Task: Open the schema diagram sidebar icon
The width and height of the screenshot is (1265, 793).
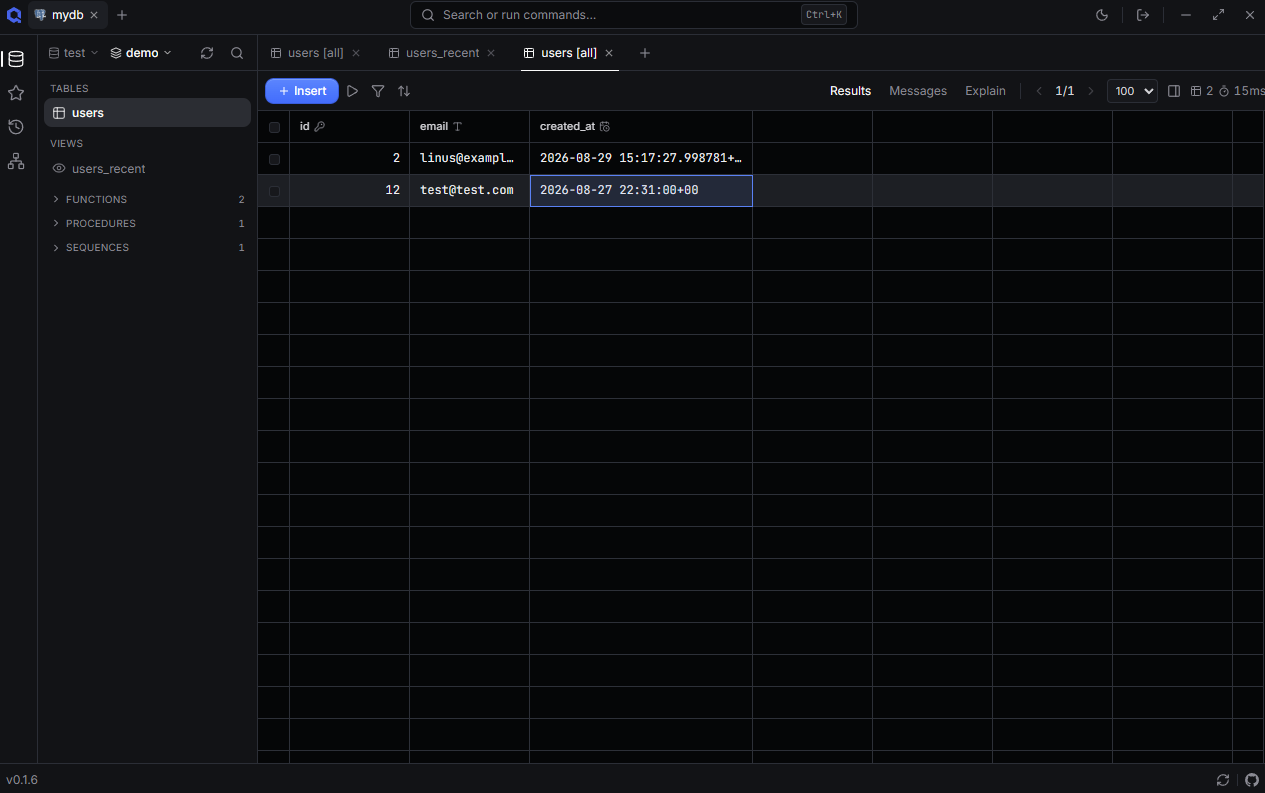Action: (16, 161)
